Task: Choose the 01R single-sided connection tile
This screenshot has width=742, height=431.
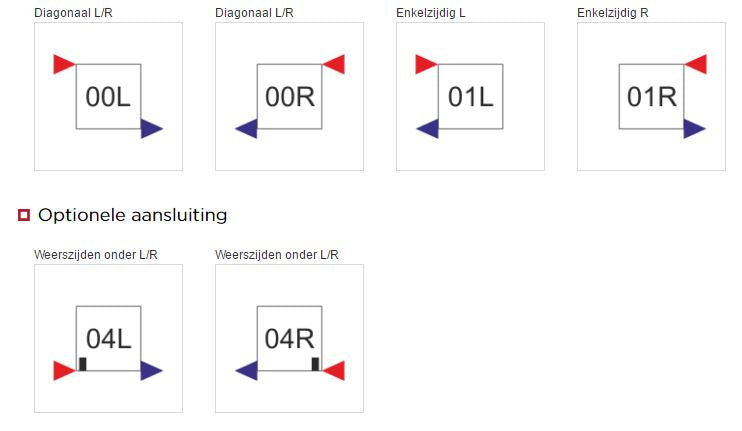Action: point(651,97)
